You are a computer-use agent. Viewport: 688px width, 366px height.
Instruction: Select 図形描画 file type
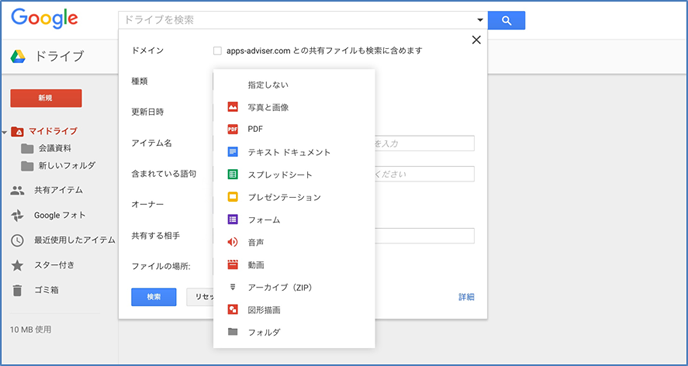click(294, 310)
